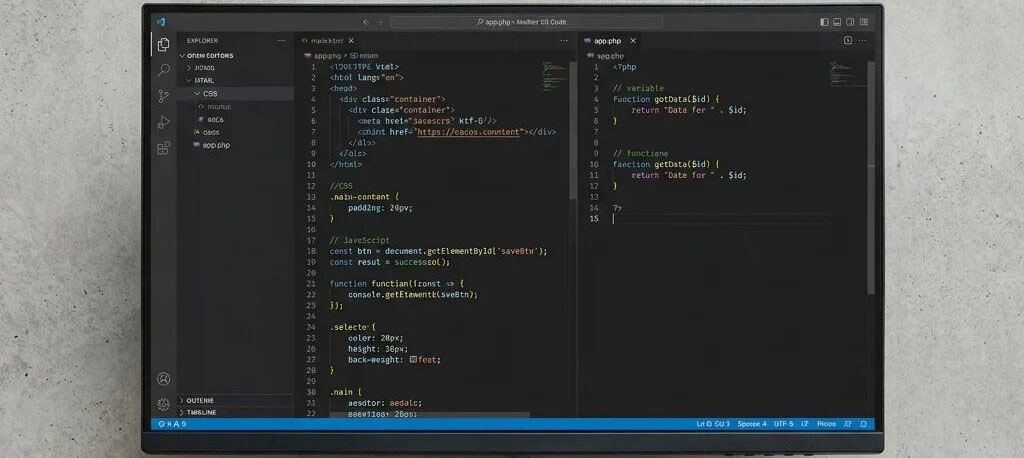
Task: Click line number 15 in right editor
Action: coord(594,218)
